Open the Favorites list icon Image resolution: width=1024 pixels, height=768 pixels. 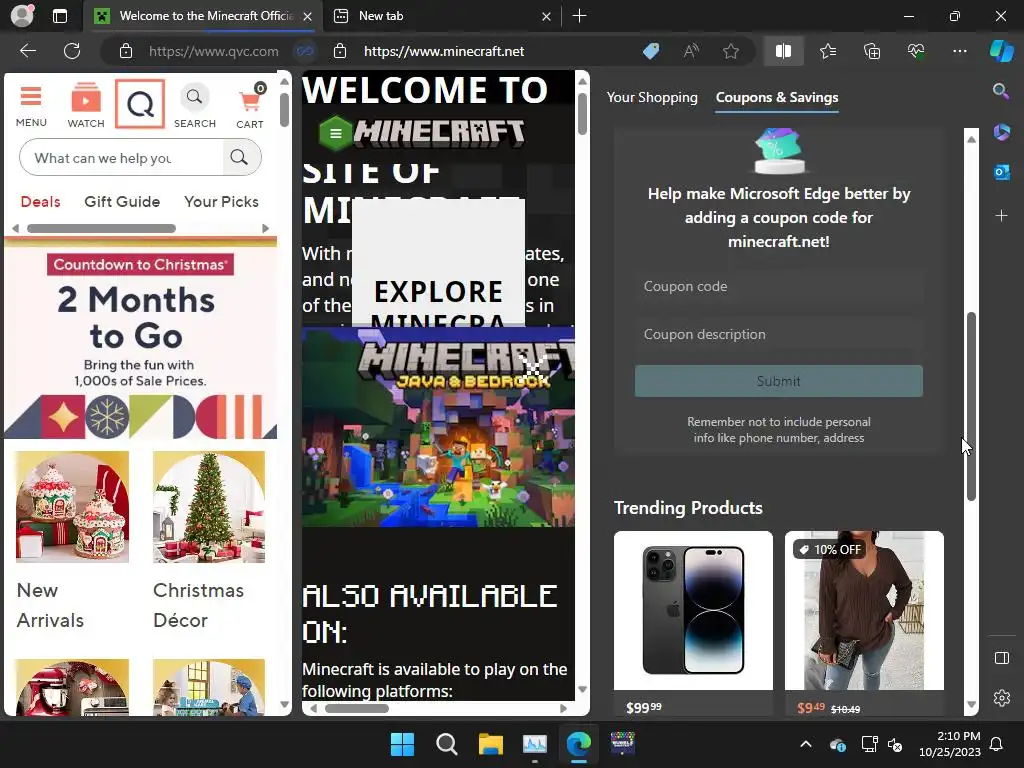tap(827, 51)
